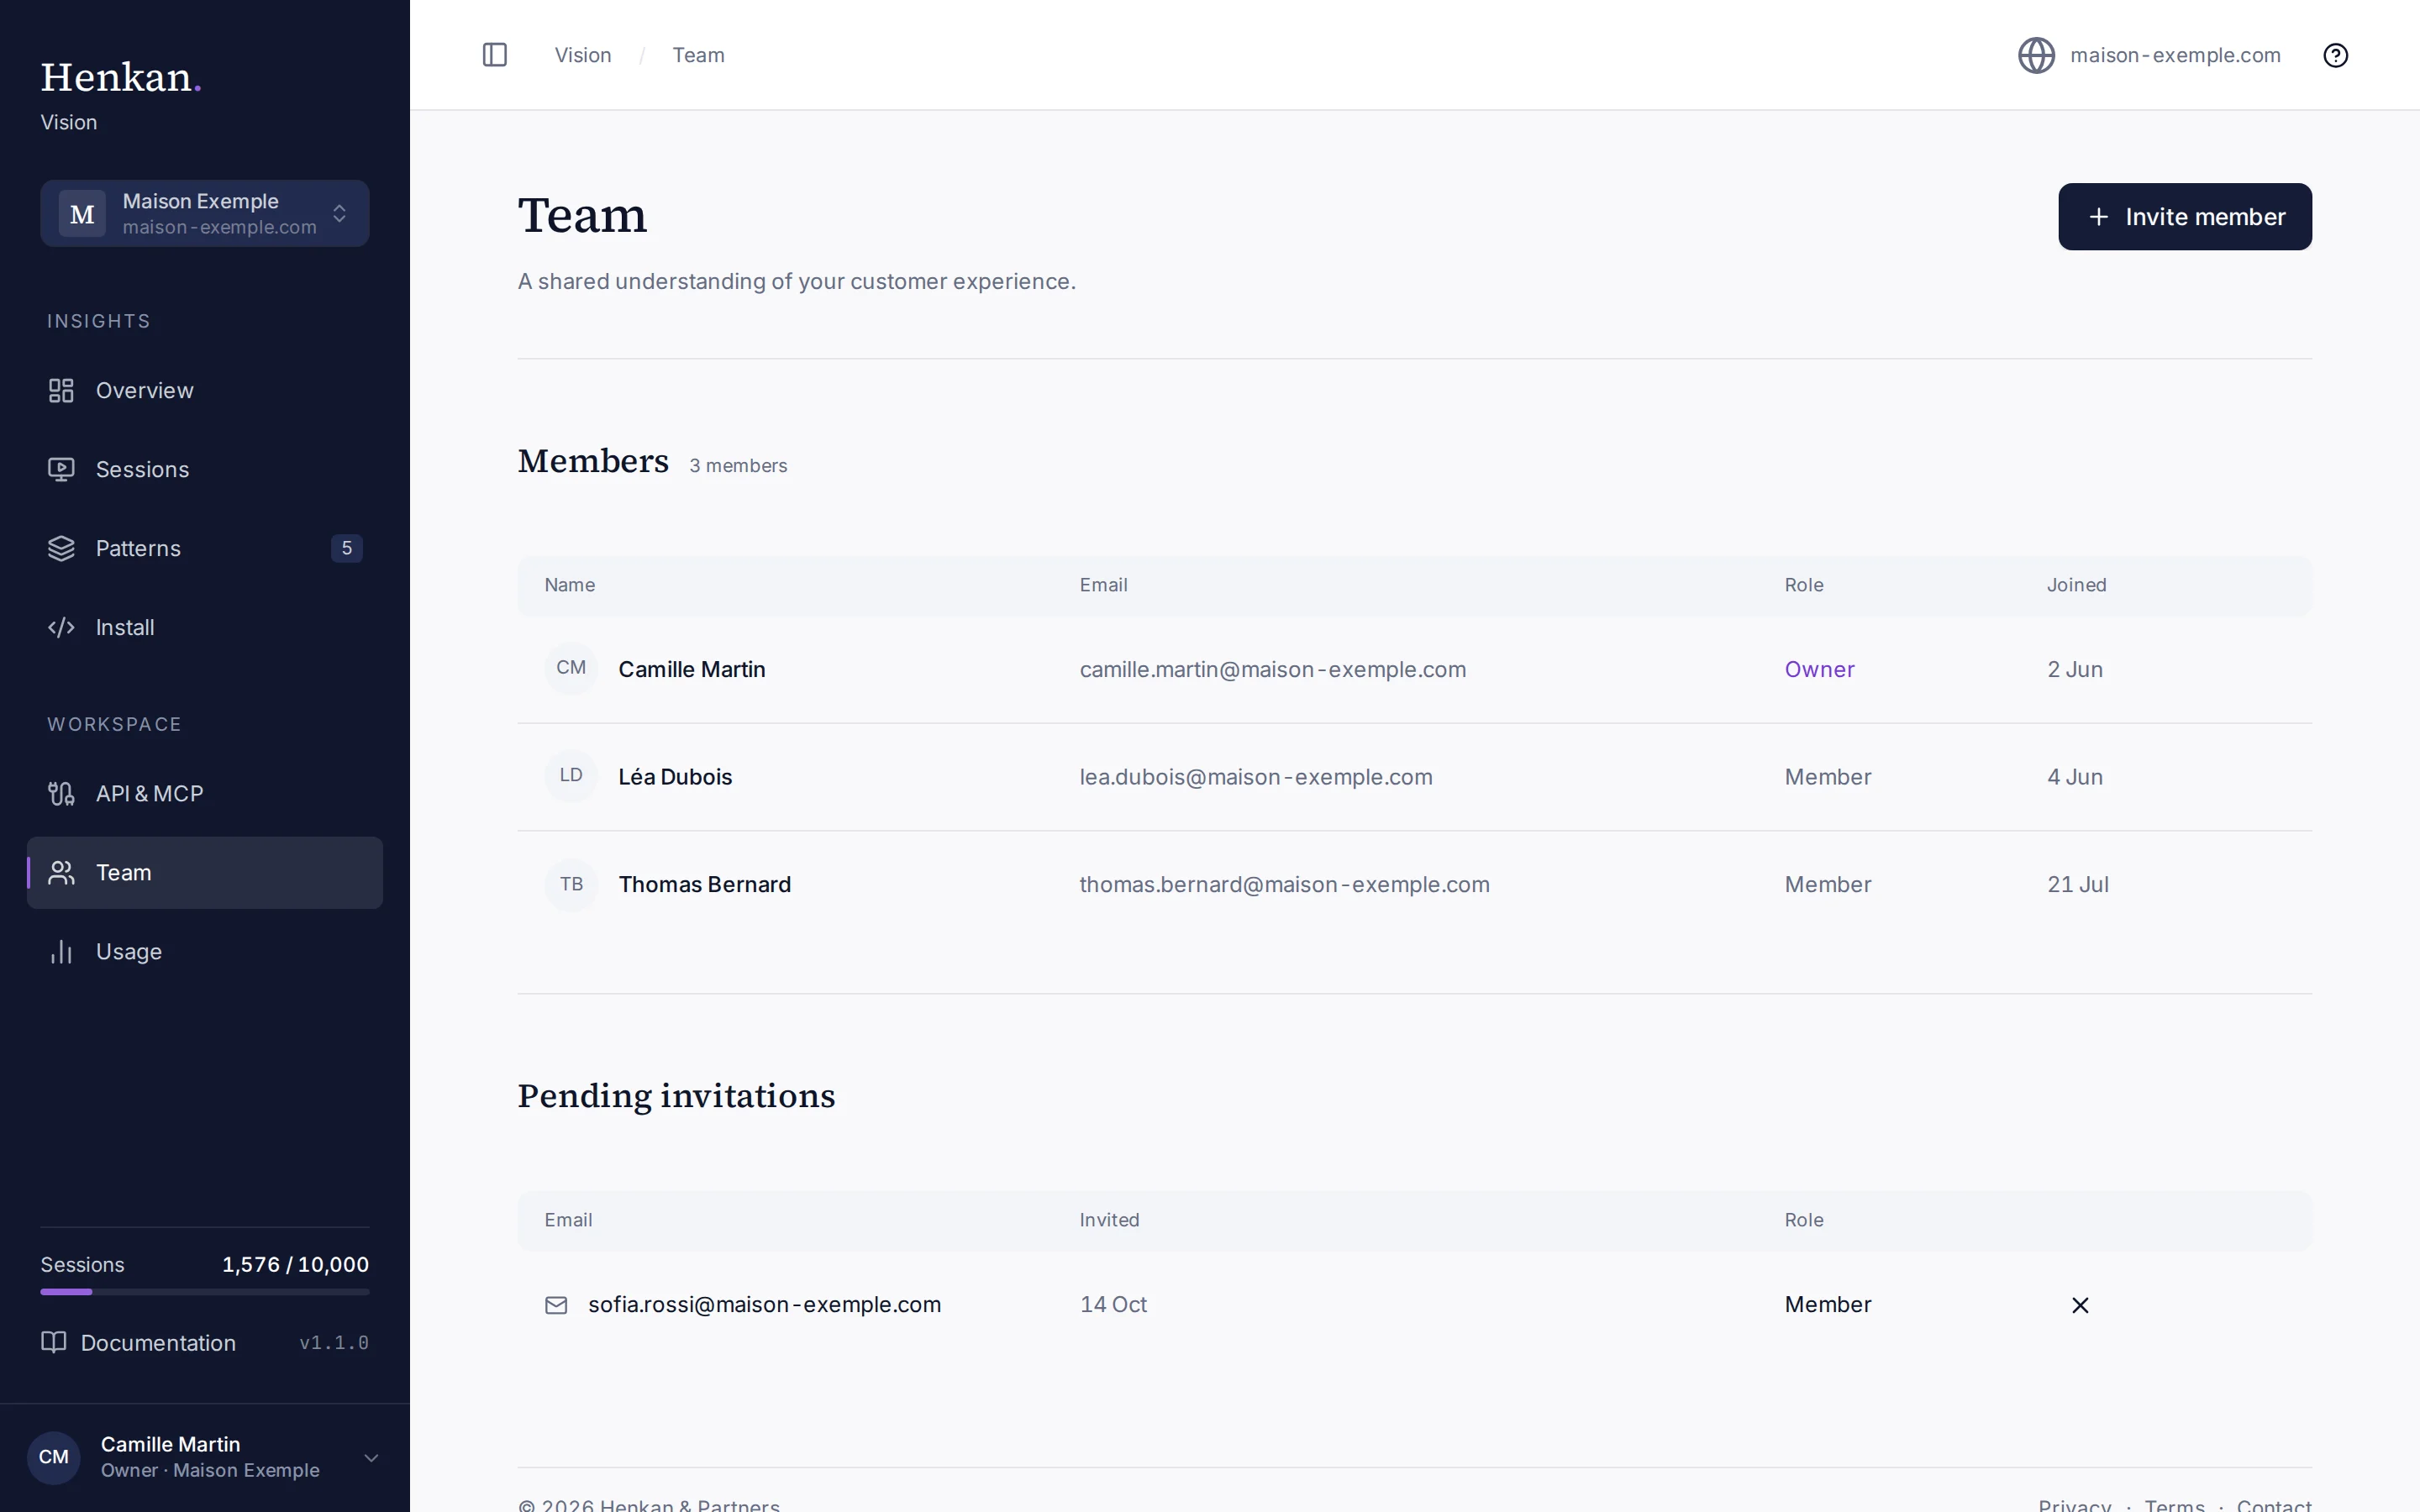Click the Henkan logo

coord(121,77)
